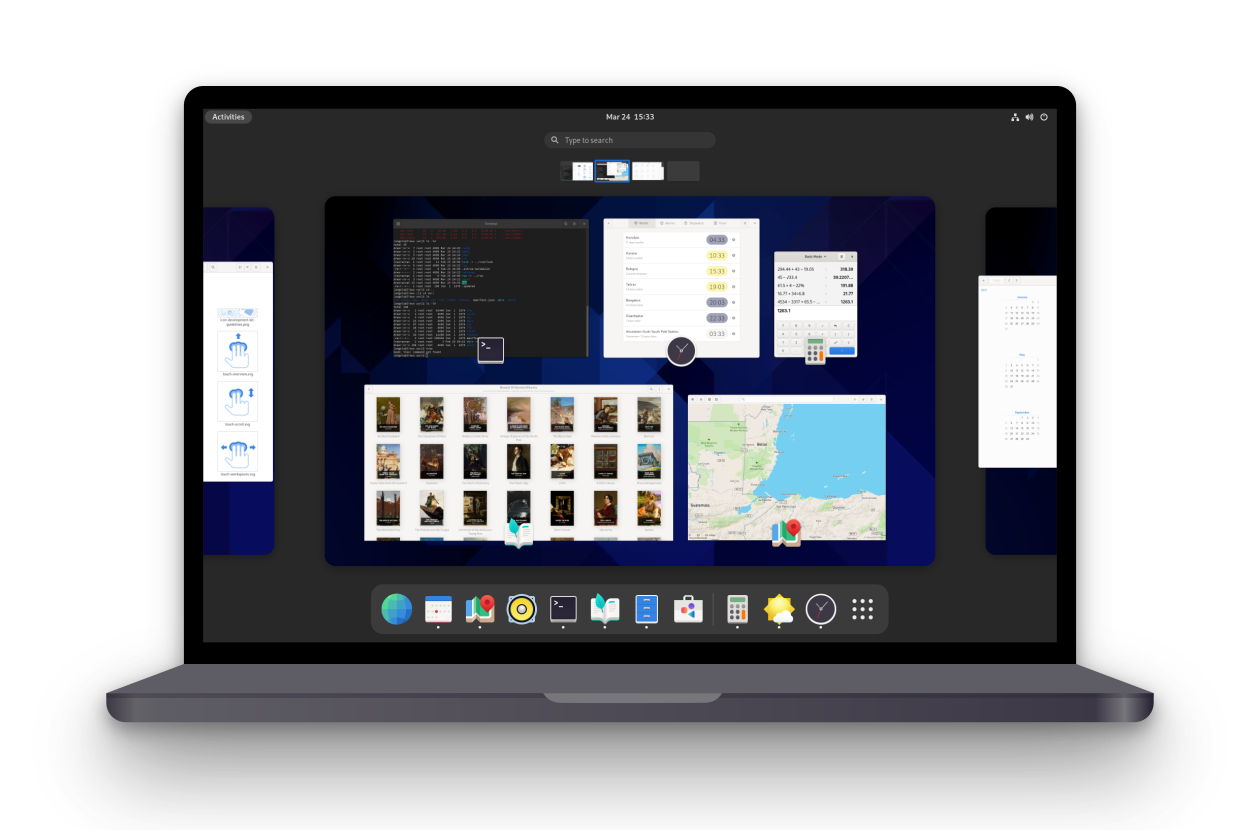Open the yellow speaker music app in dock
The image size is (1260, 840).
tap(522, 609)
